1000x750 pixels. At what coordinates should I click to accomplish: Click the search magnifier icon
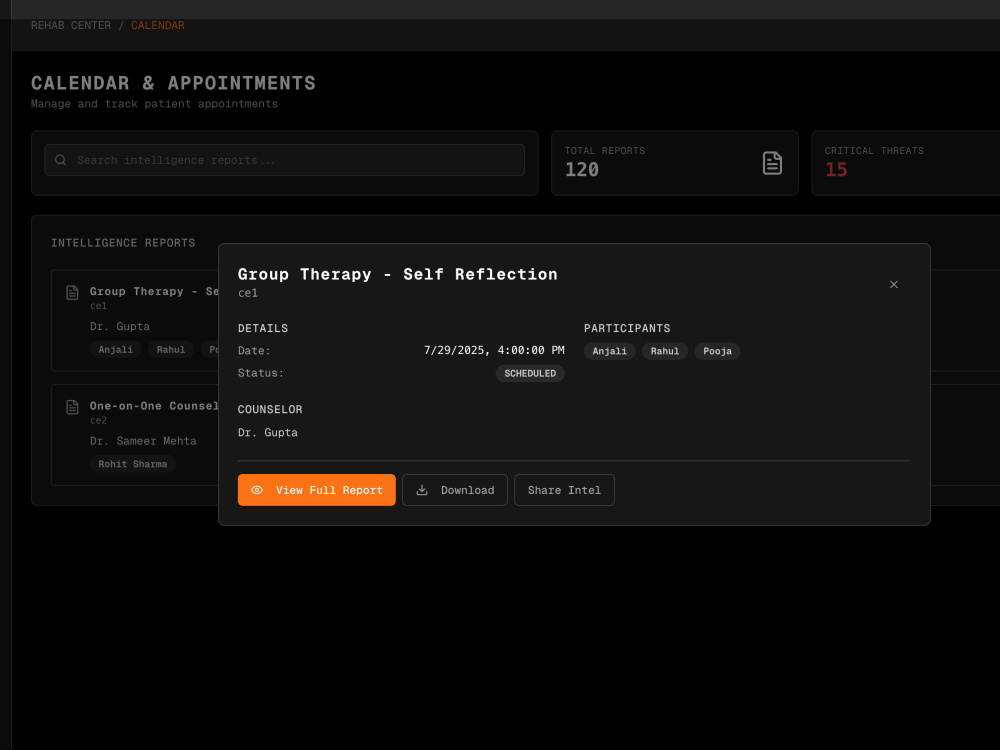coord(61,160)
